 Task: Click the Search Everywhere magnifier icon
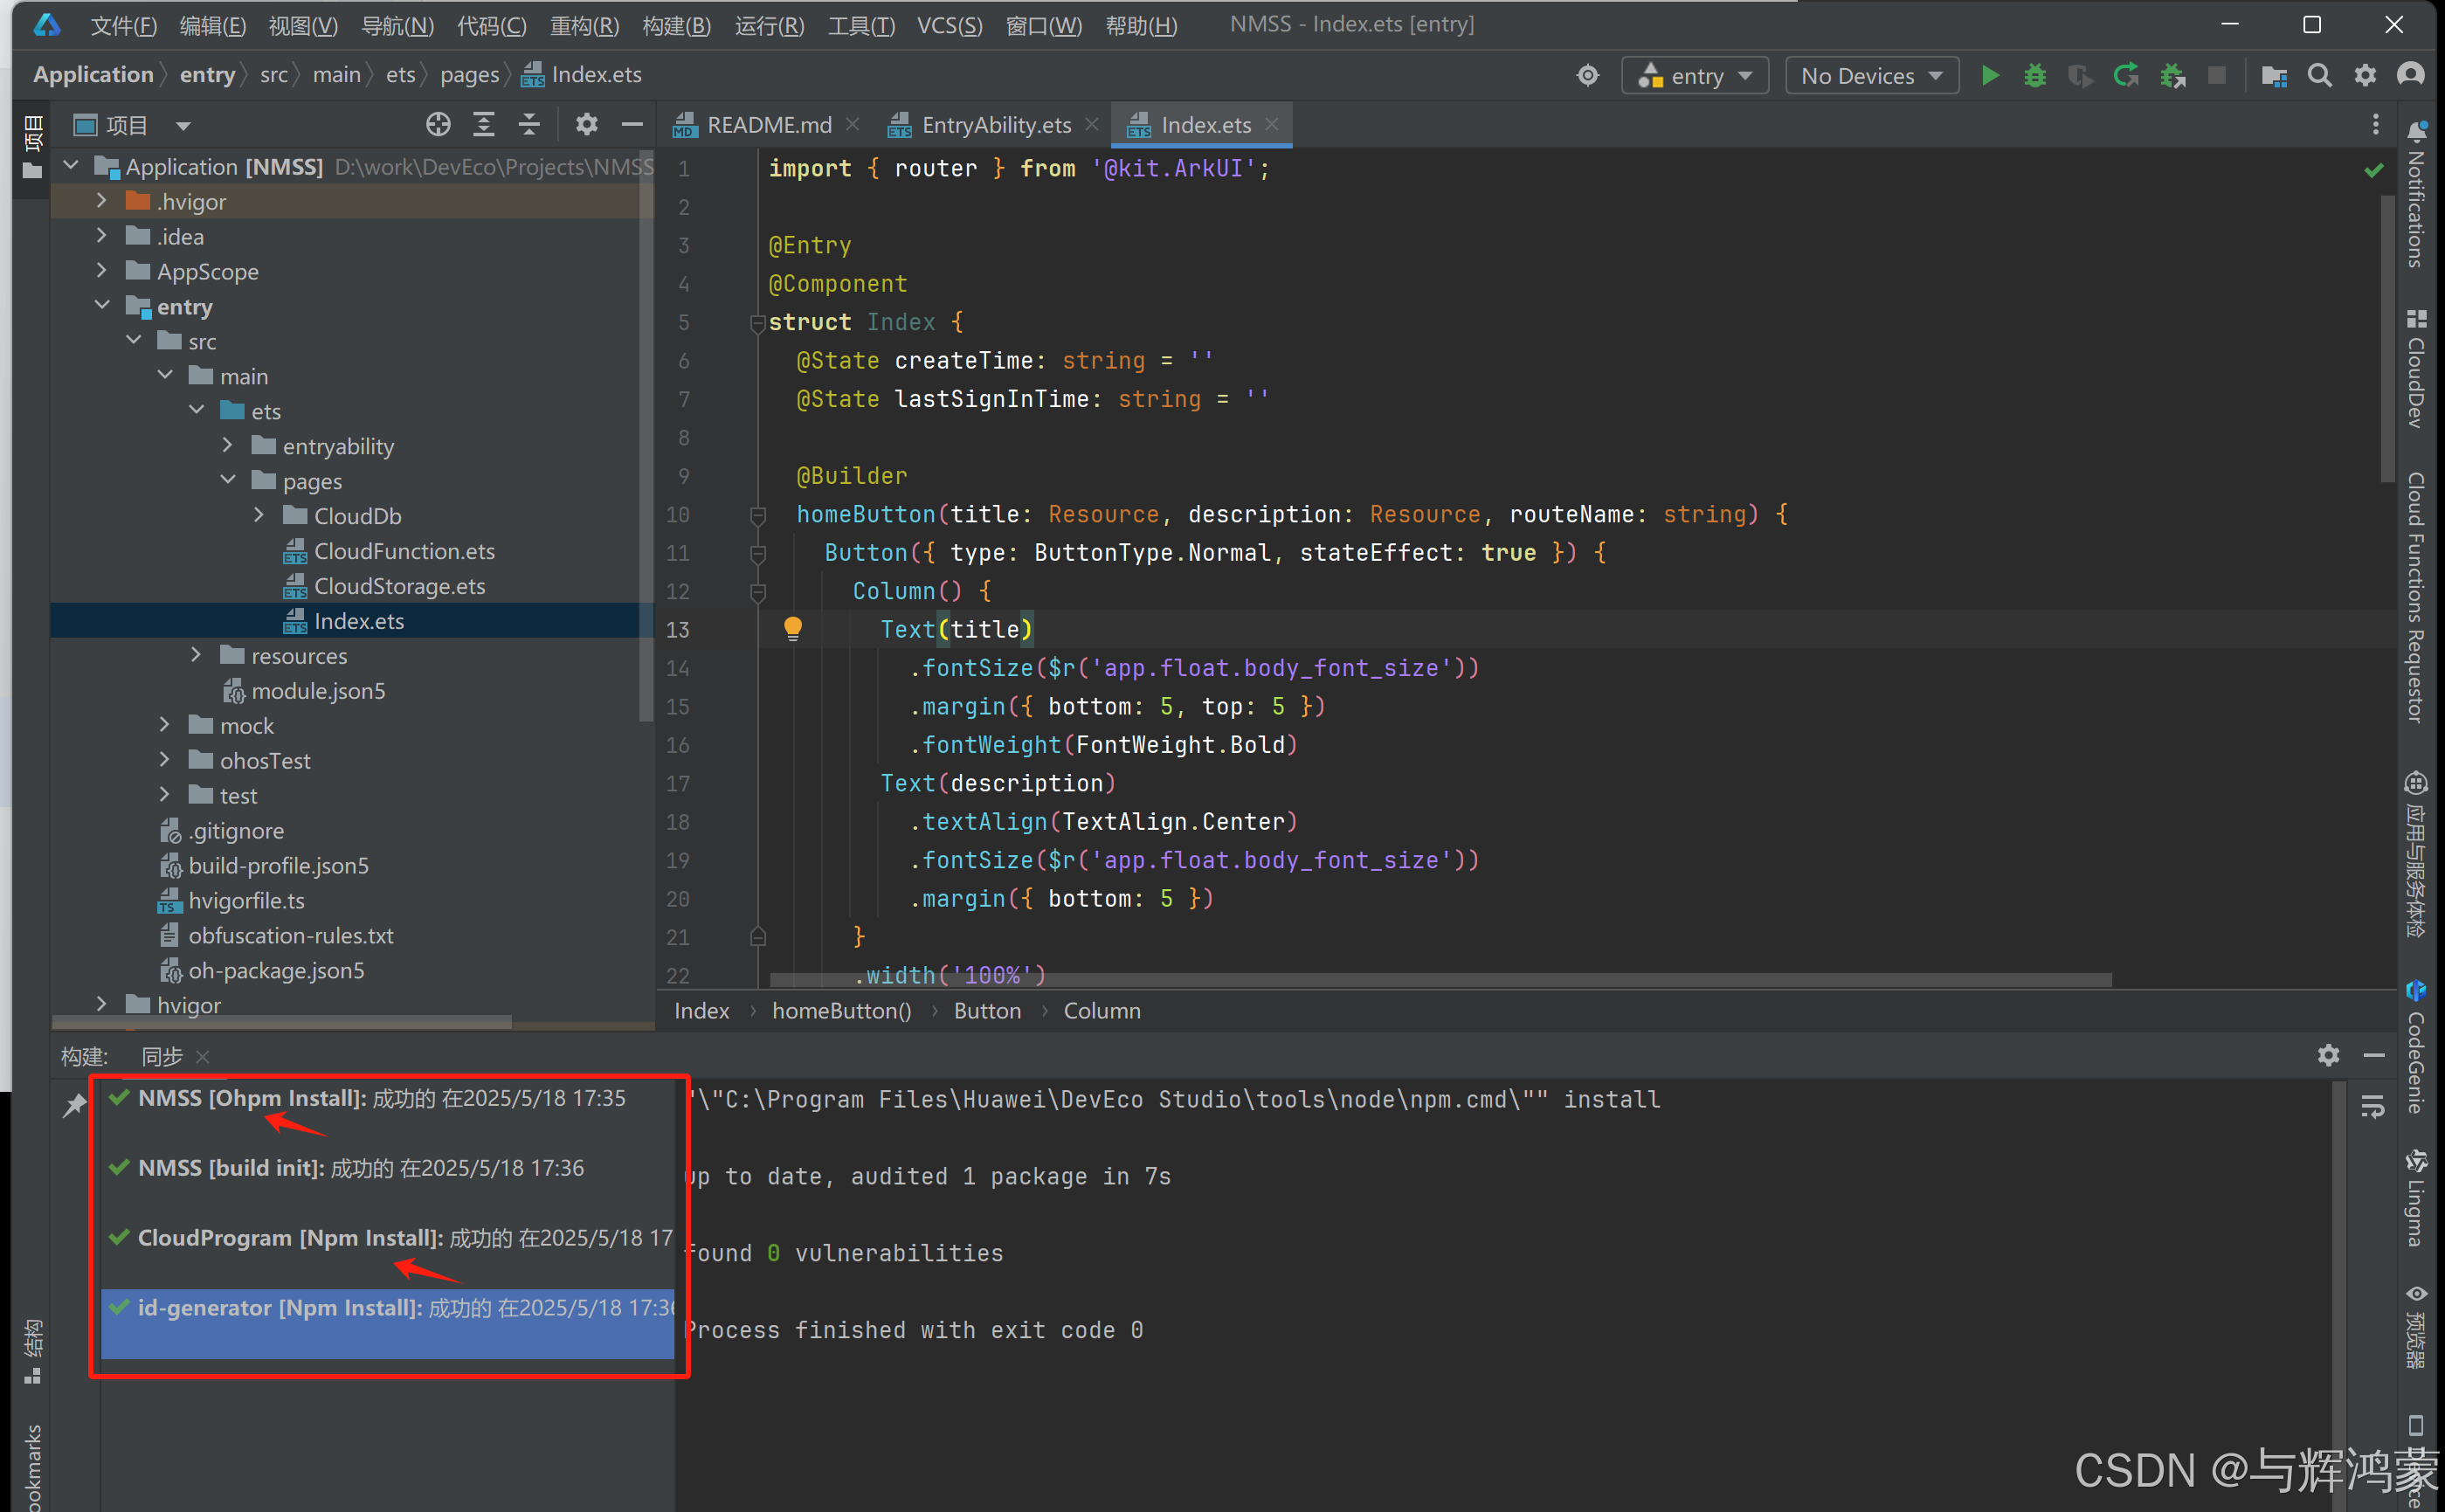2319,76
